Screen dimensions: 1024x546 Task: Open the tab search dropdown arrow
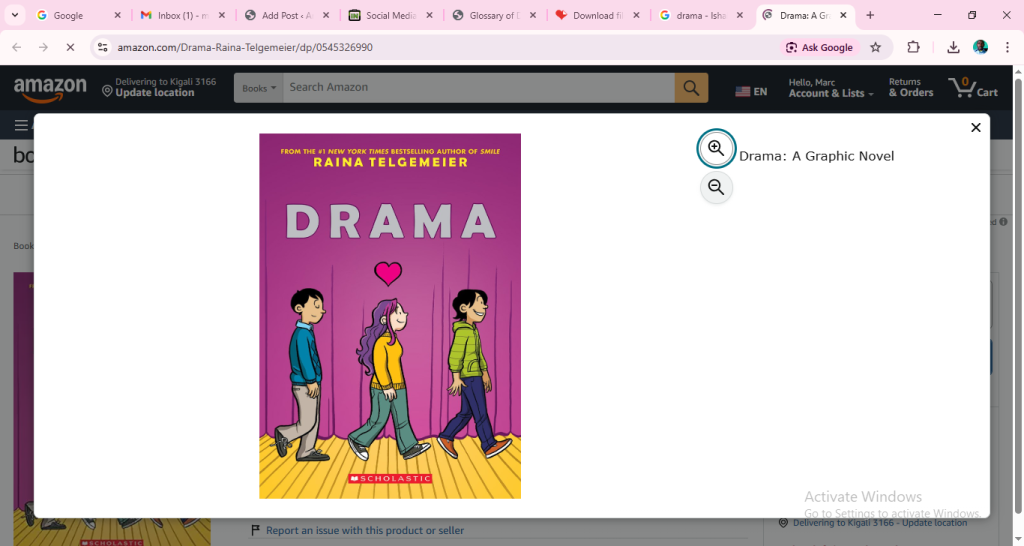[14, 15]
